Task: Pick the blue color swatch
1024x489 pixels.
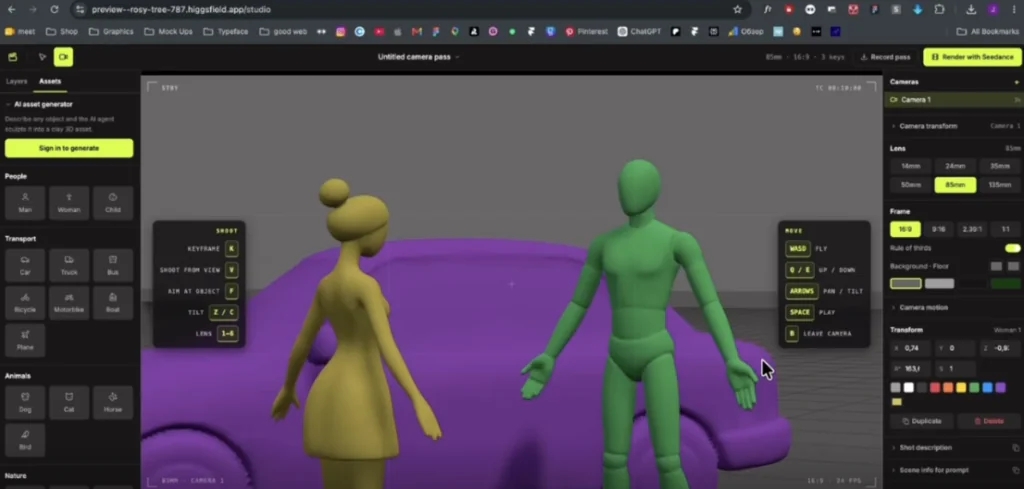Action: 987,388
